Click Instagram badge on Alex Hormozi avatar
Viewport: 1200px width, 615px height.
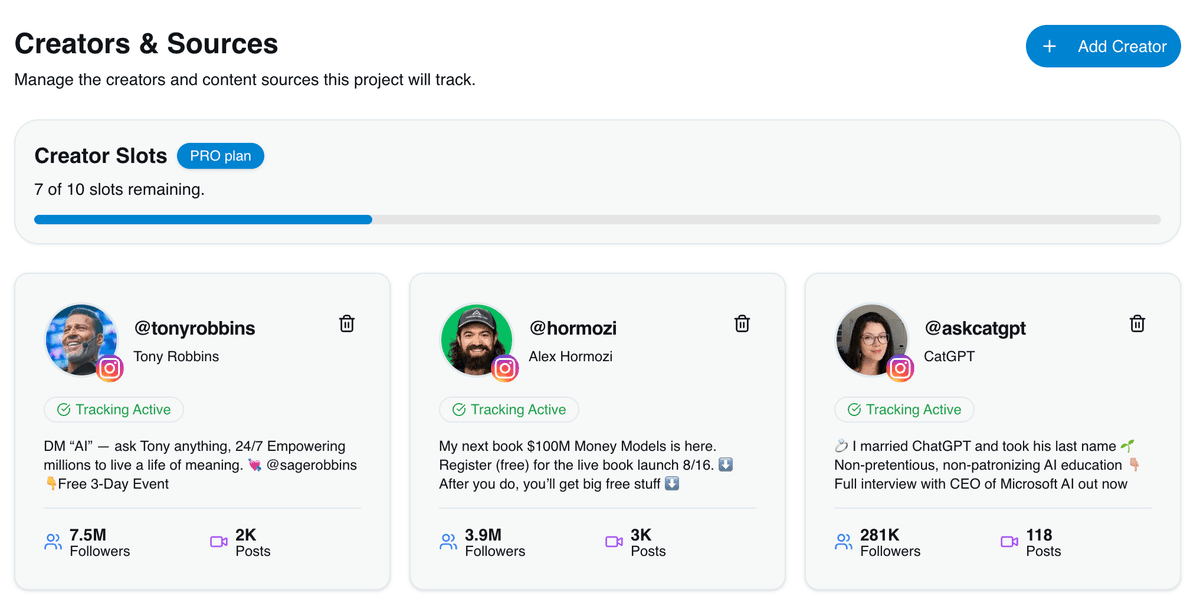click(x=505, y=368)
